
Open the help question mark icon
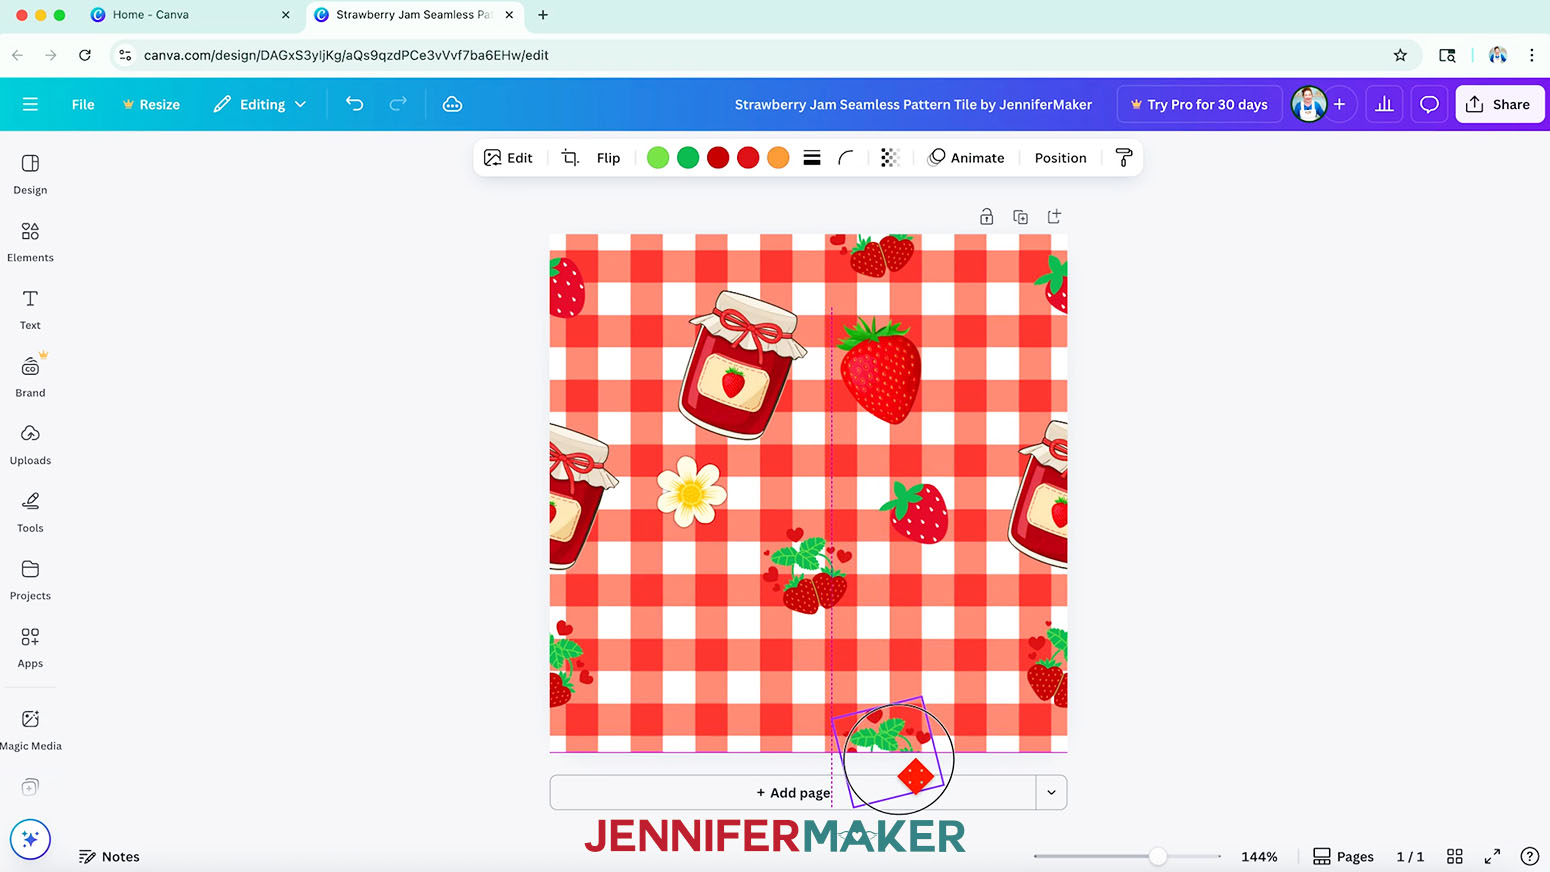(x=1529, y=857)
